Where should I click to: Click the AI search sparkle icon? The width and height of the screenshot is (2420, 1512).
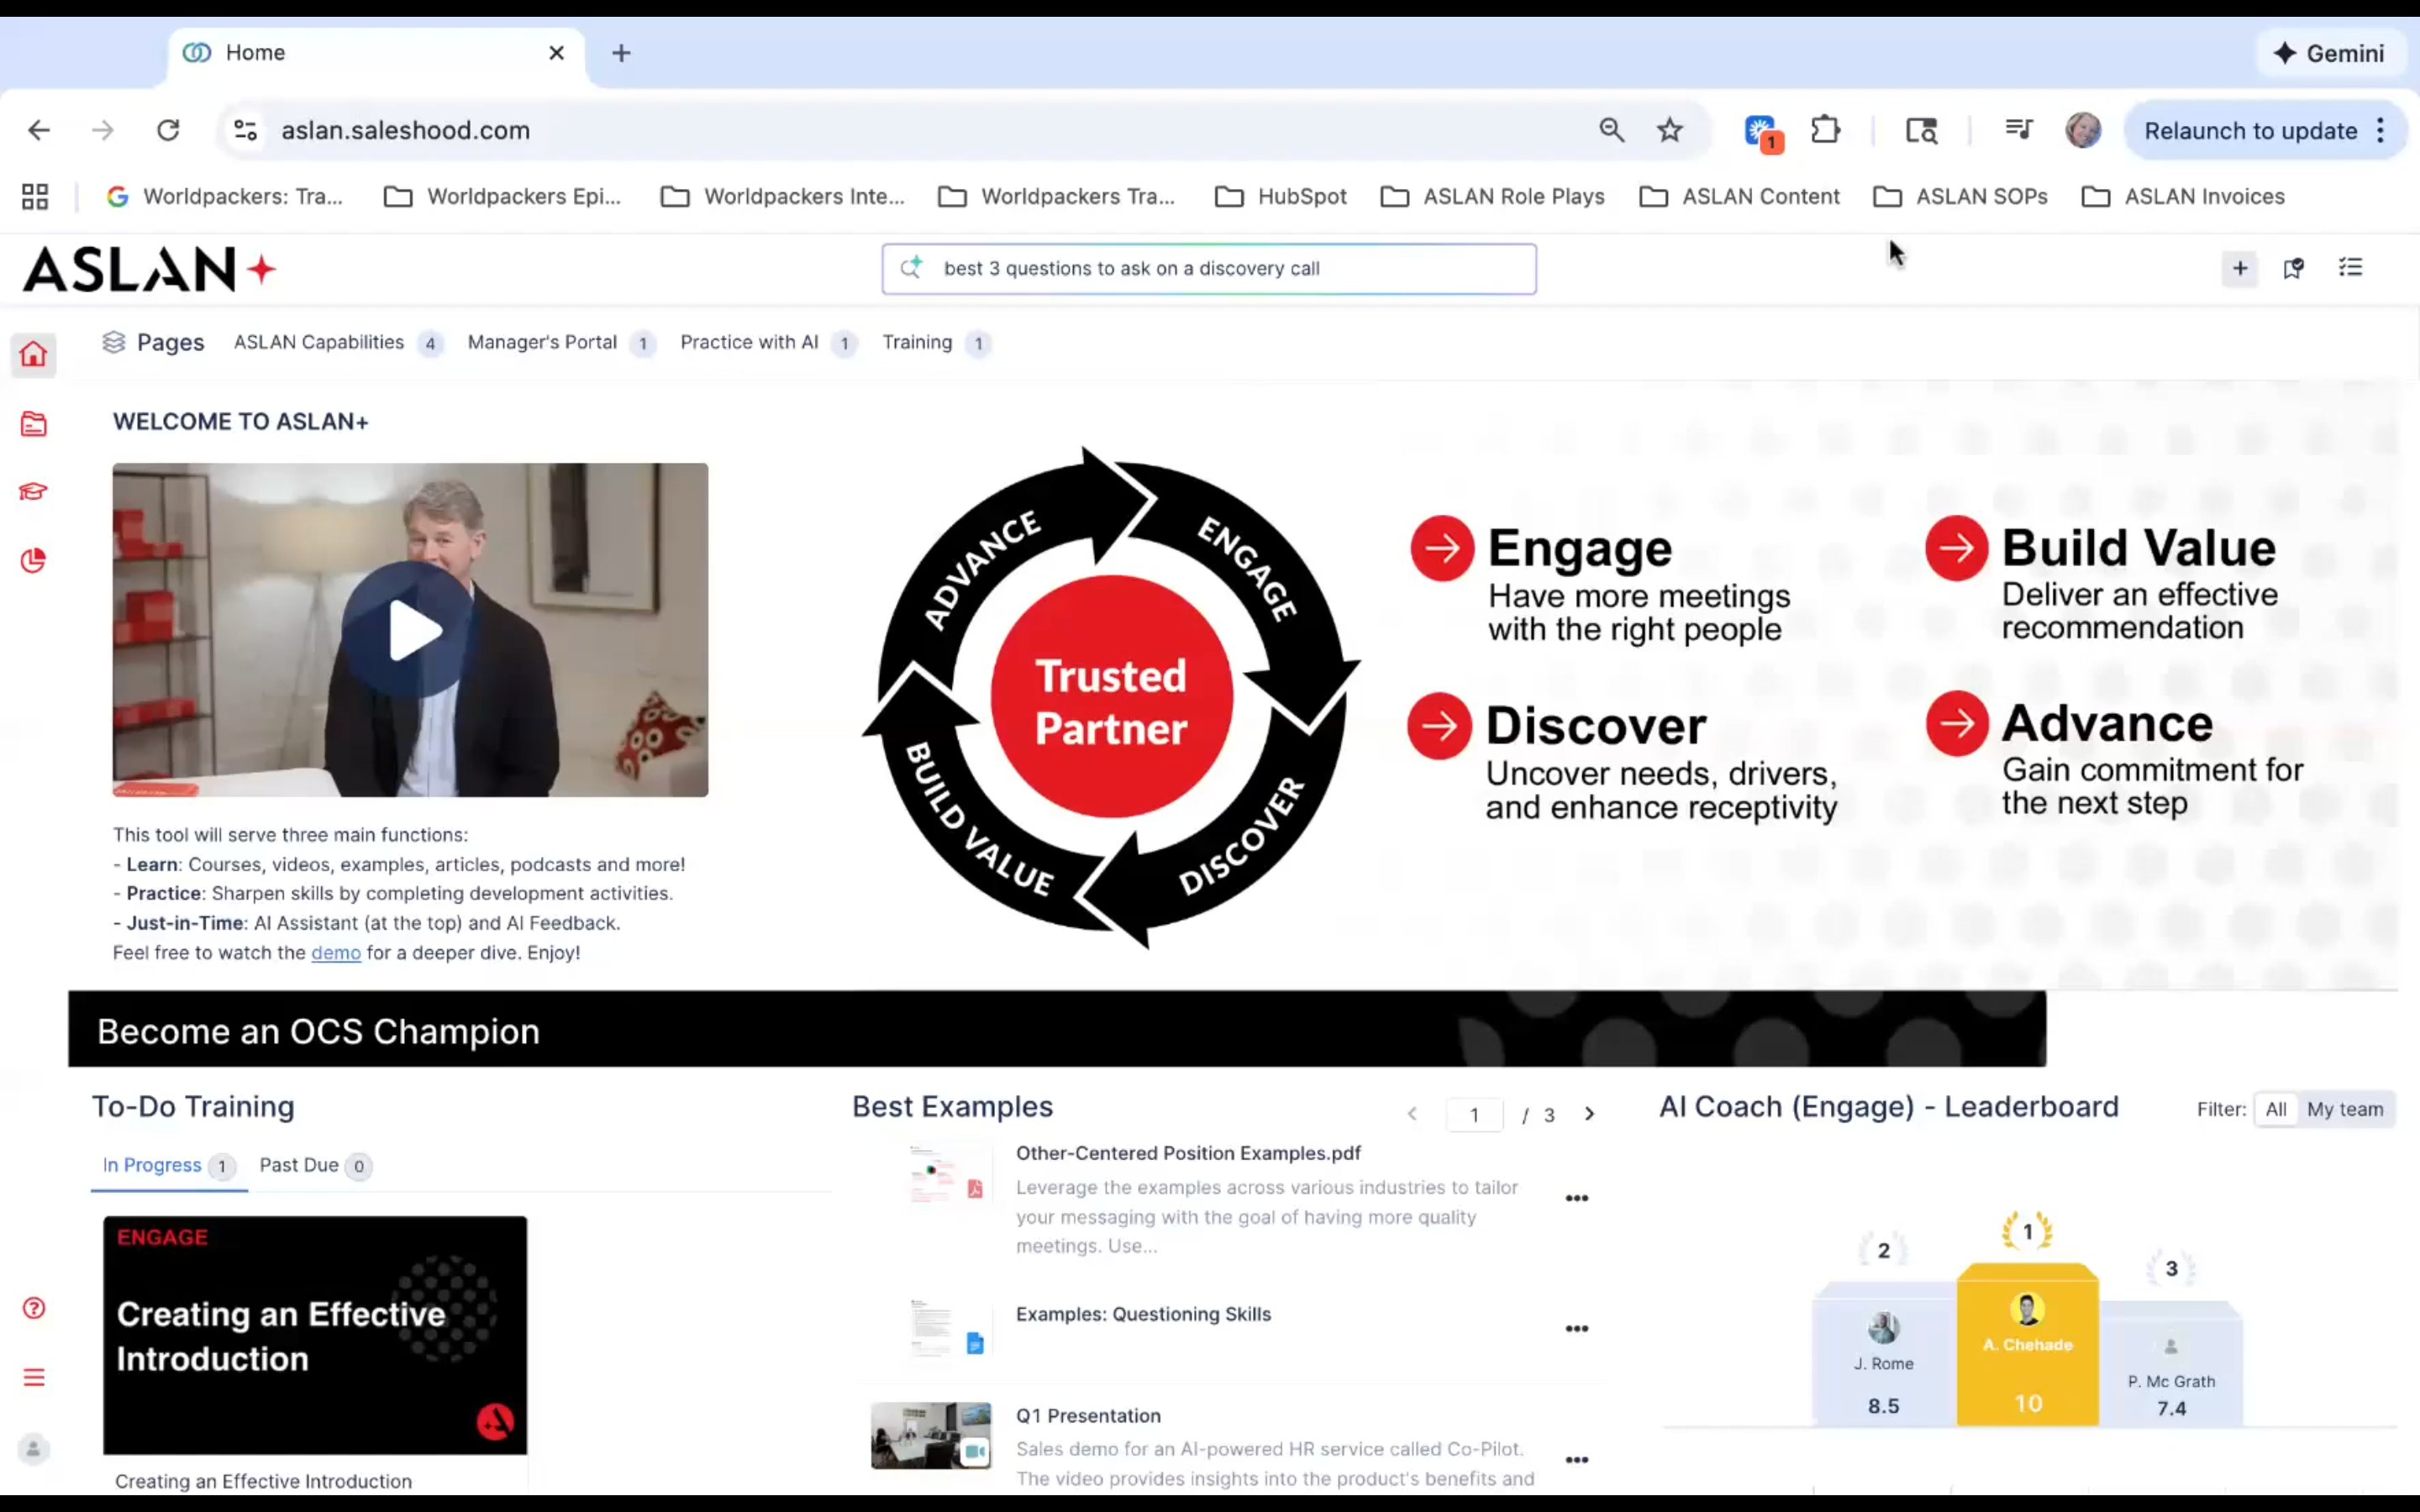(911, 267)
